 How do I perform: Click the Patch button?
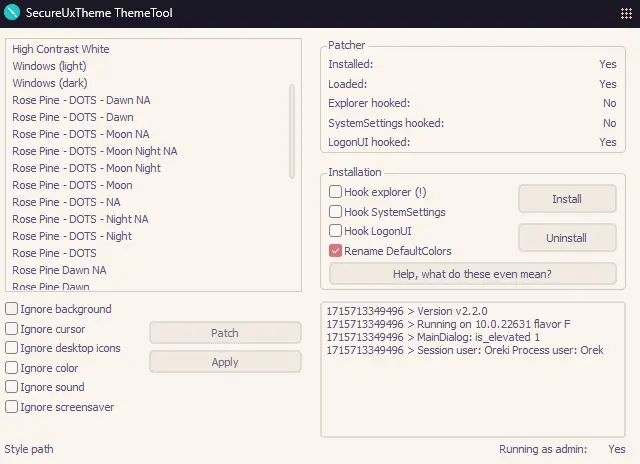point(225,333)
